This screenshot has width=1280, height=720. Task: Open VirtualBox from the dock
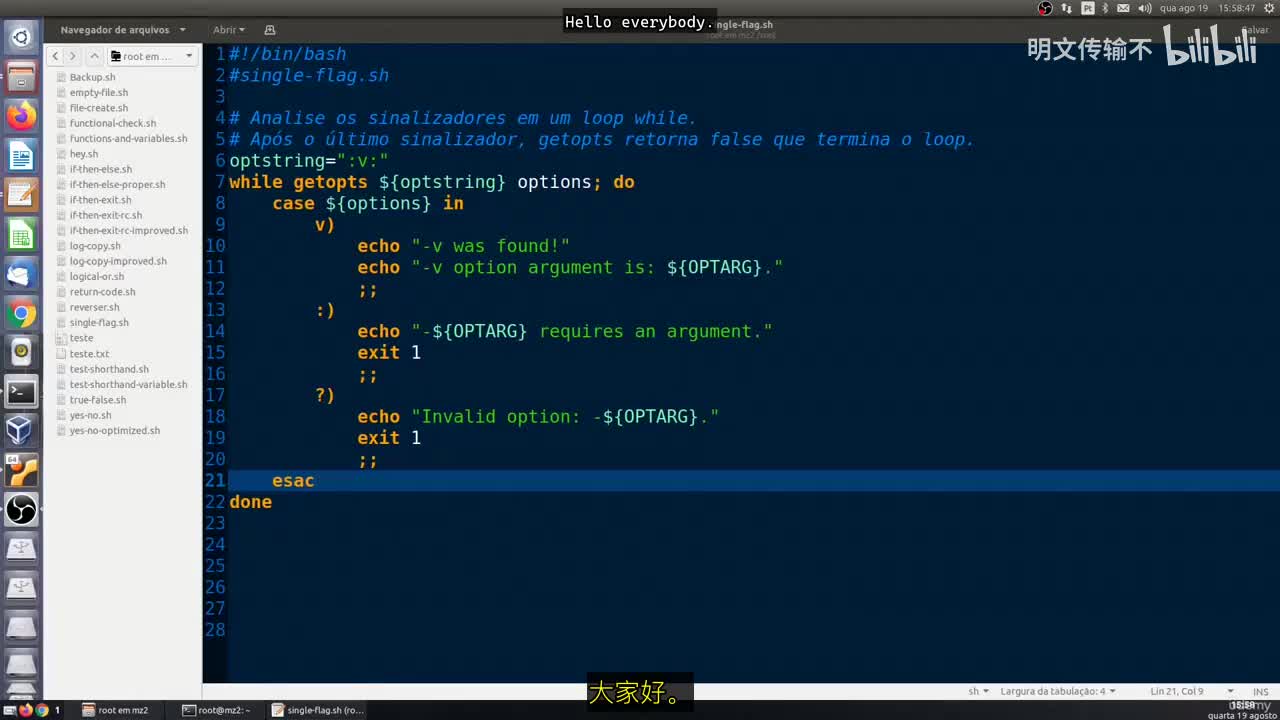(21, 431)
